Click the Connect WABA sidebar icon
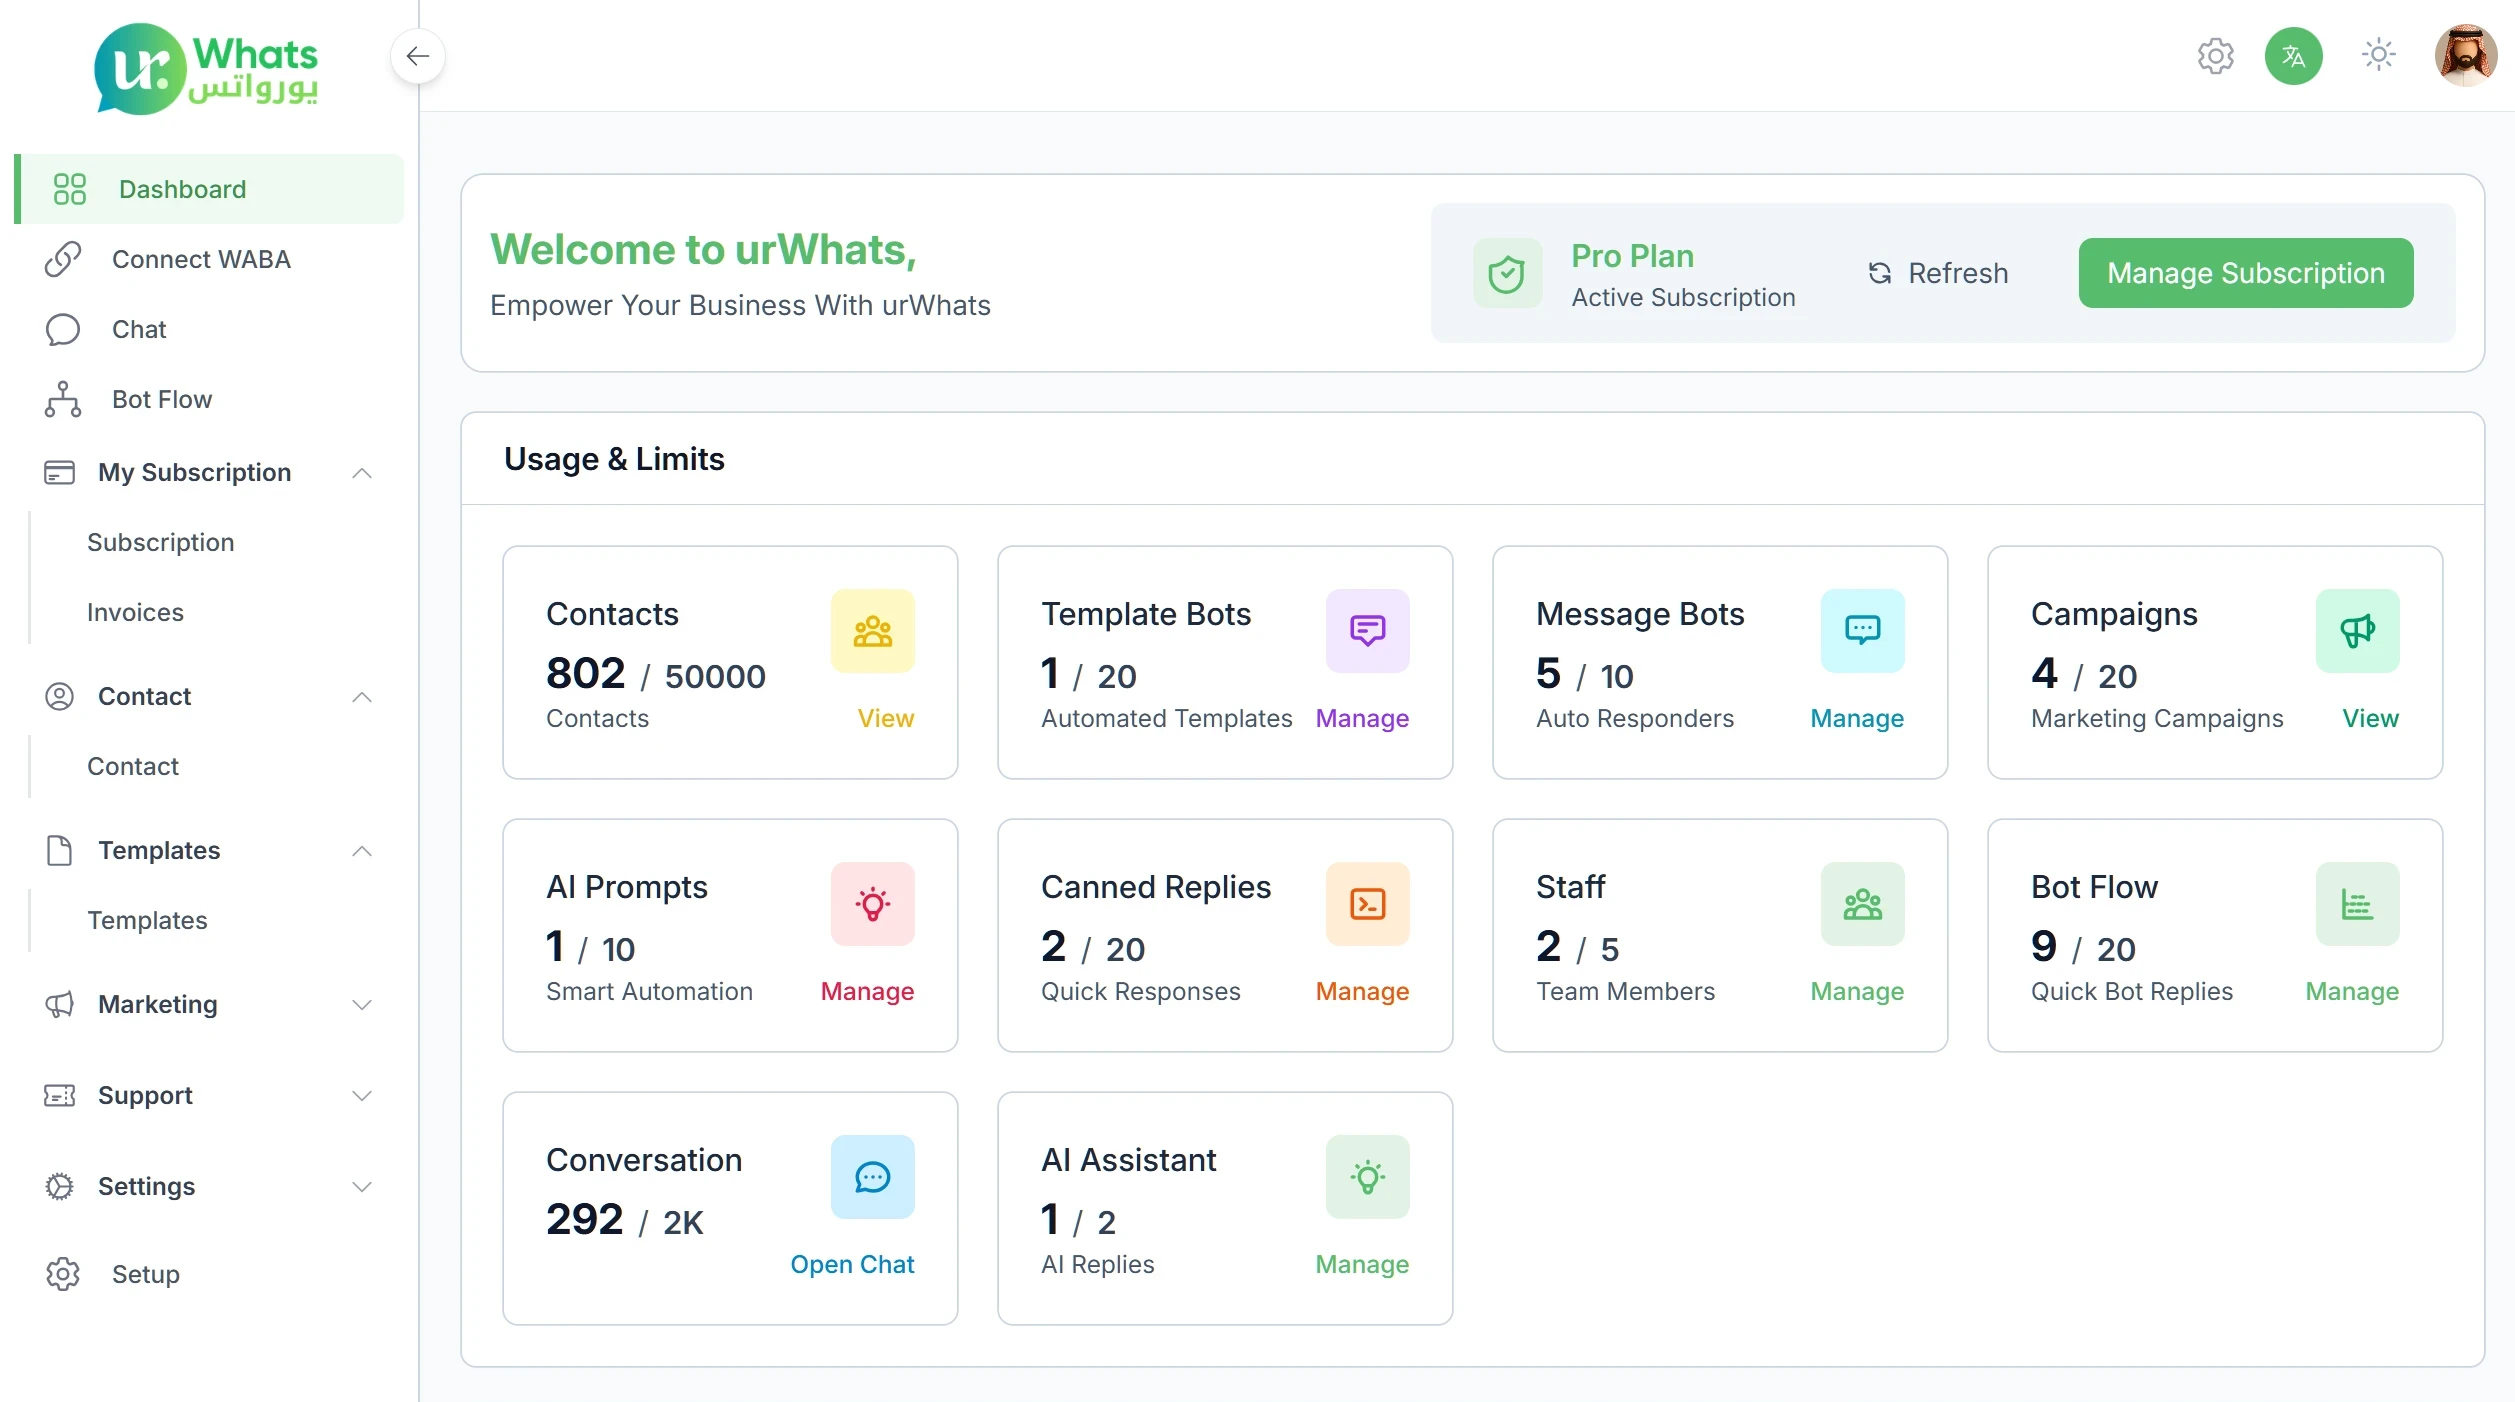Viewport: 2515px width, 1402px height. tap(62, 259)
